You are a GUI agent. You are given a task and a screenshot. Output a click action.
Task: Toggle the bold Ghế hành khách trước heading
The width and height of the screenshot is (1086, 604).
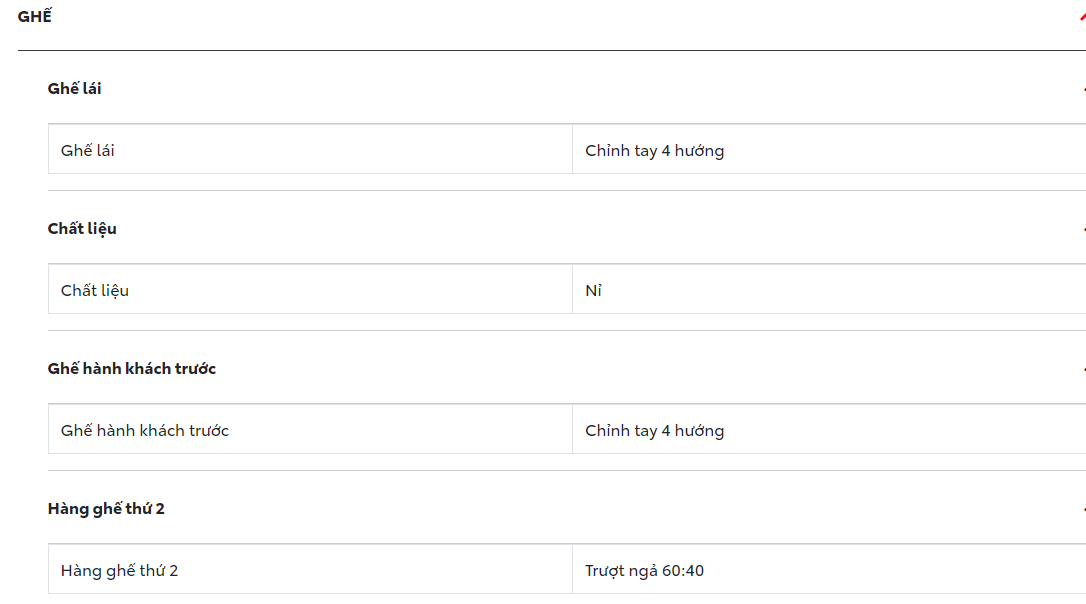pyautogui.click(x=131, y=369)
